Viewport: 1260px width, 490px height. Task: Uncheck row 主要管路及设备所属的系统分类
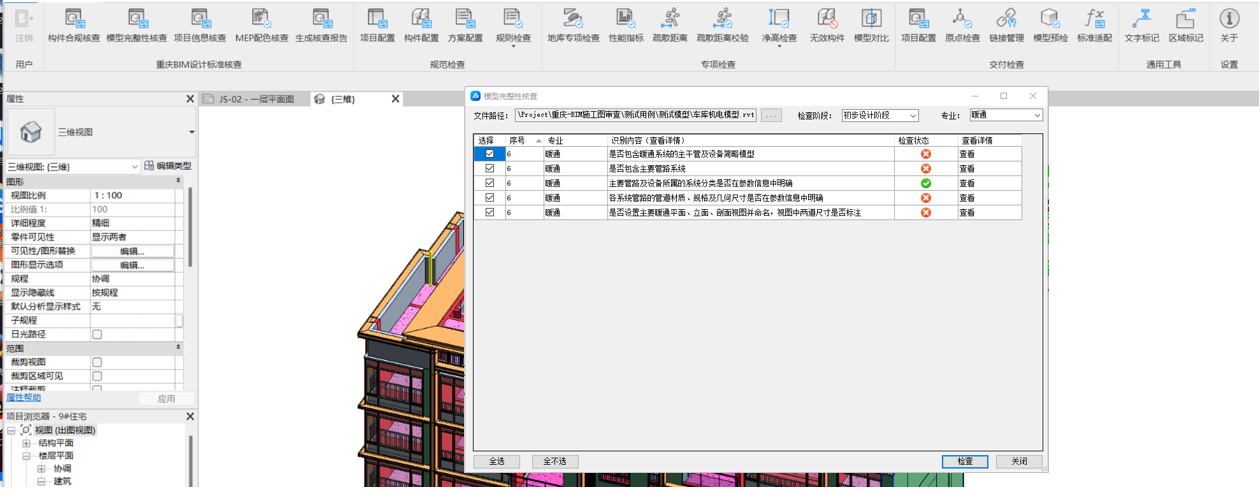tap(489, 183)
